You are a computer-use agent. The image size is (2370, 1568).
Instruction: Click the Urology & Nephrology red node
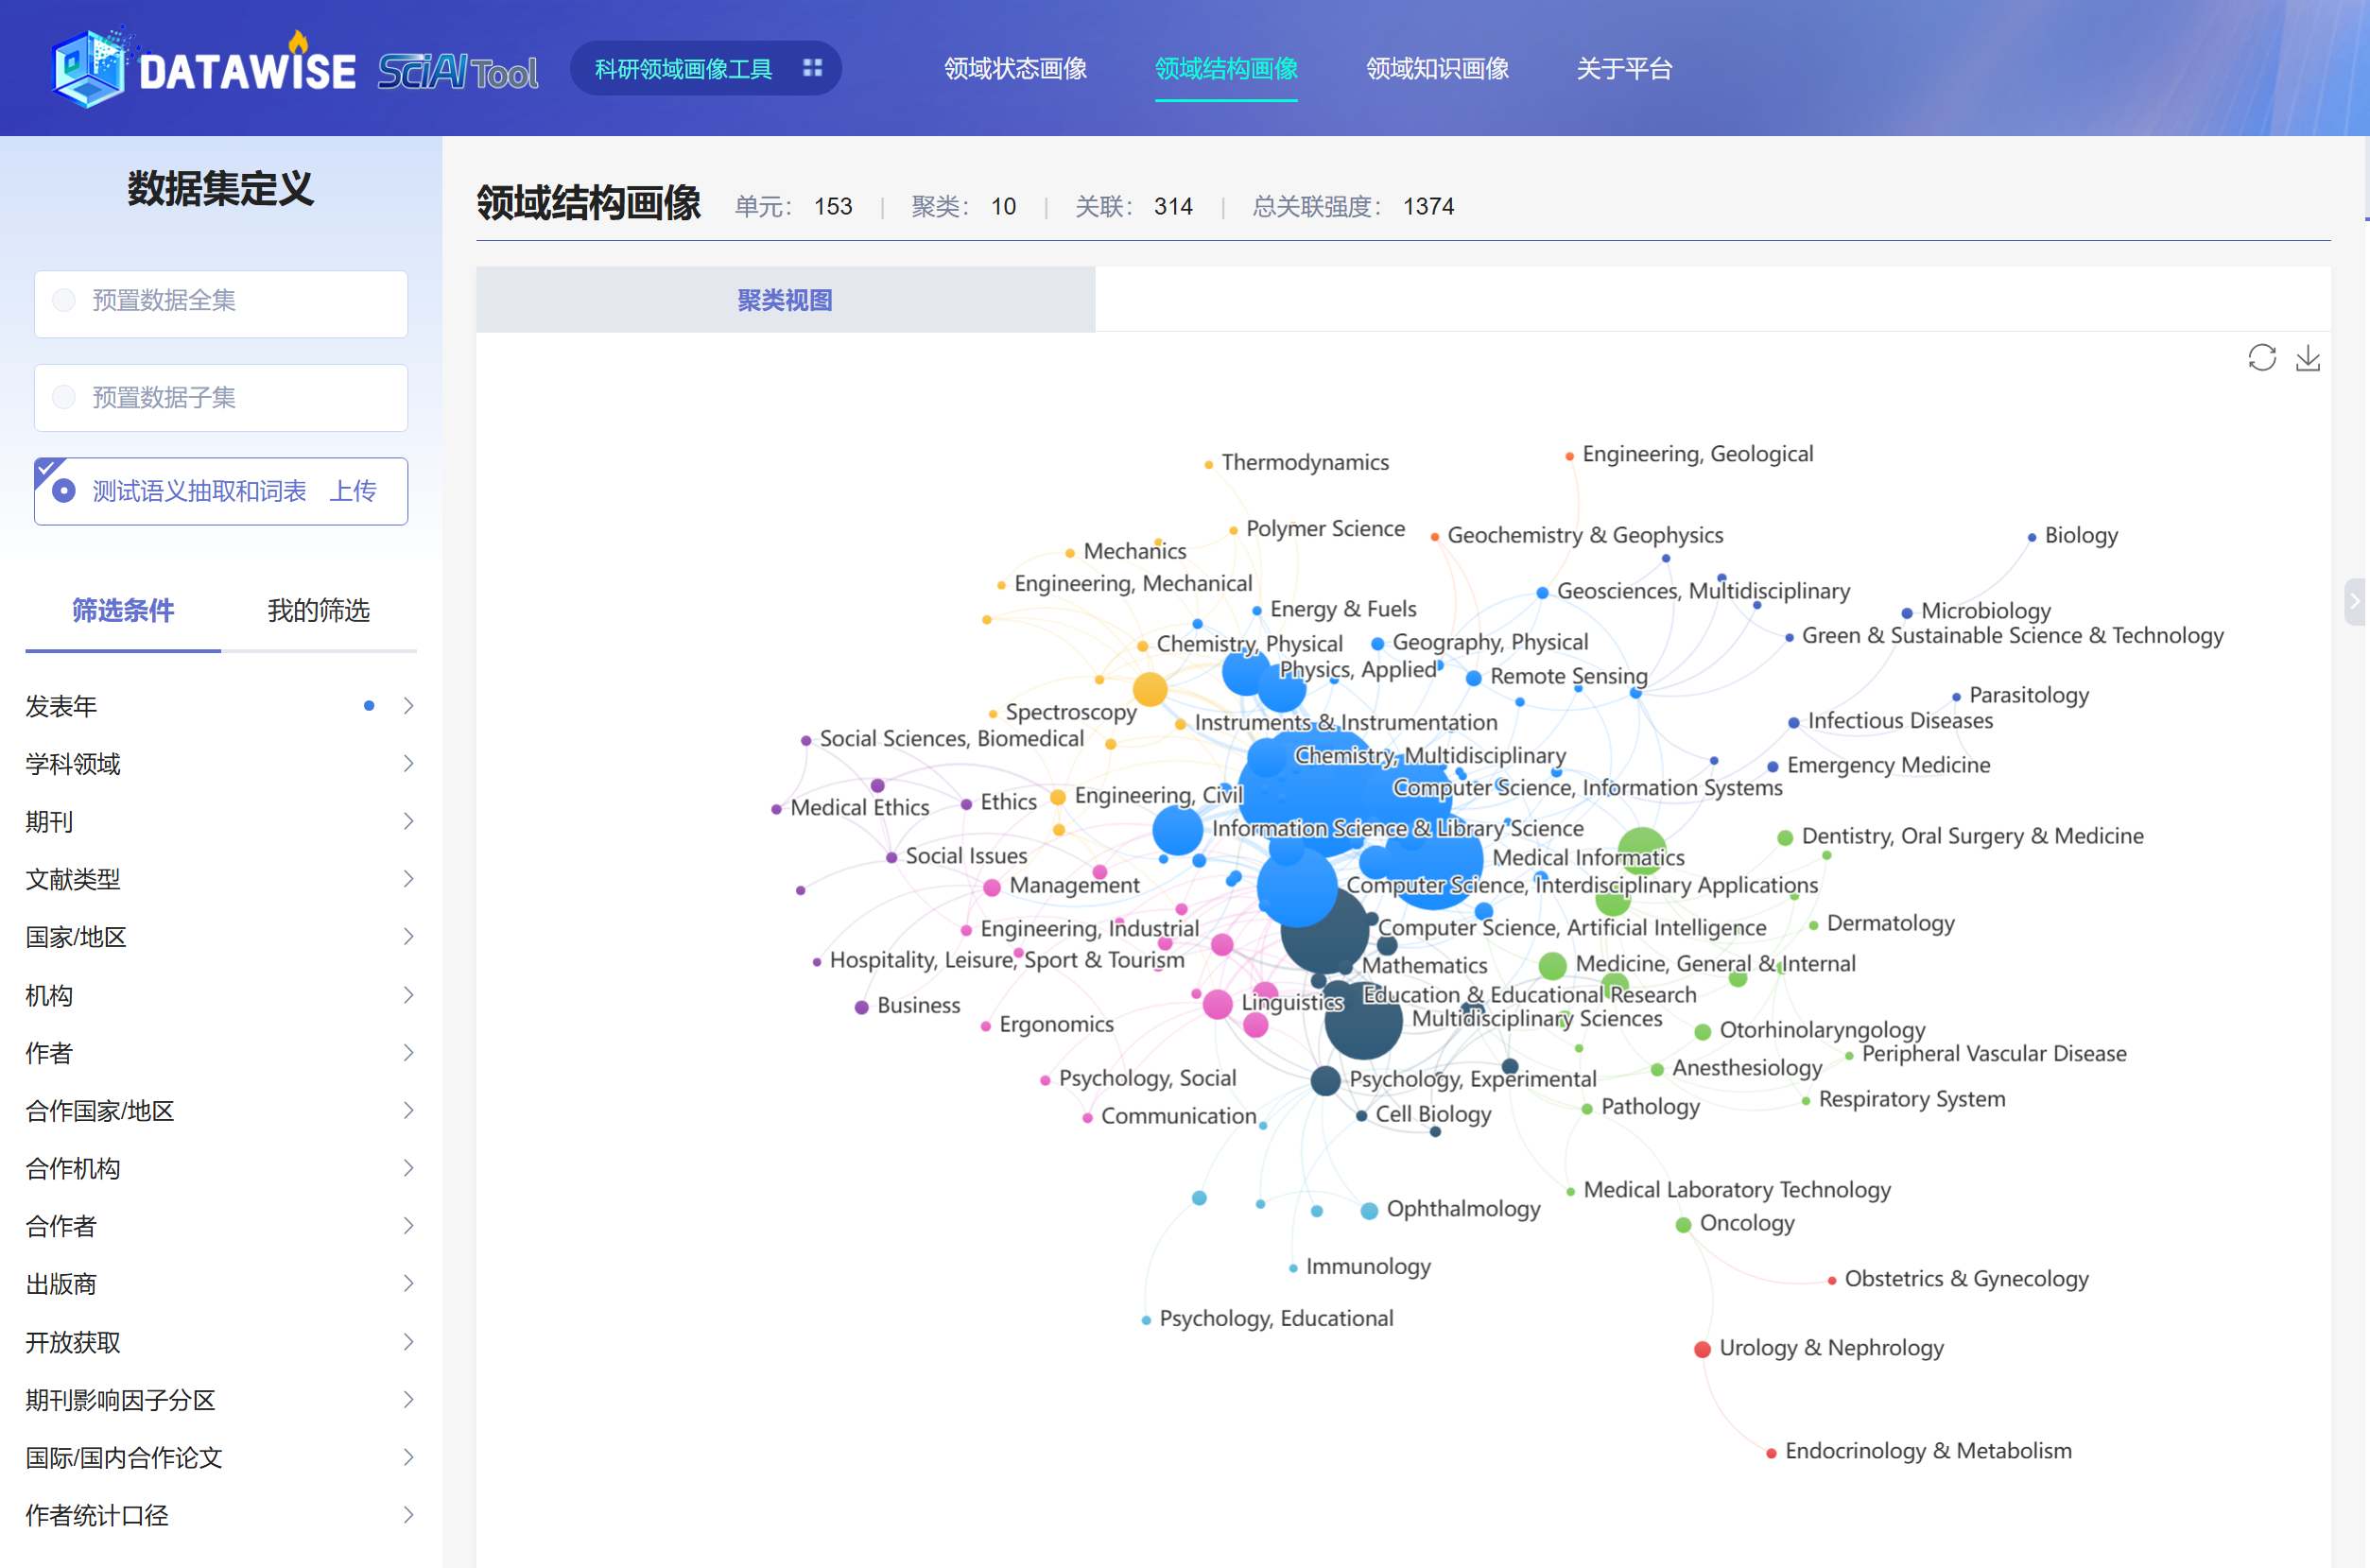coord(1702,1349)
